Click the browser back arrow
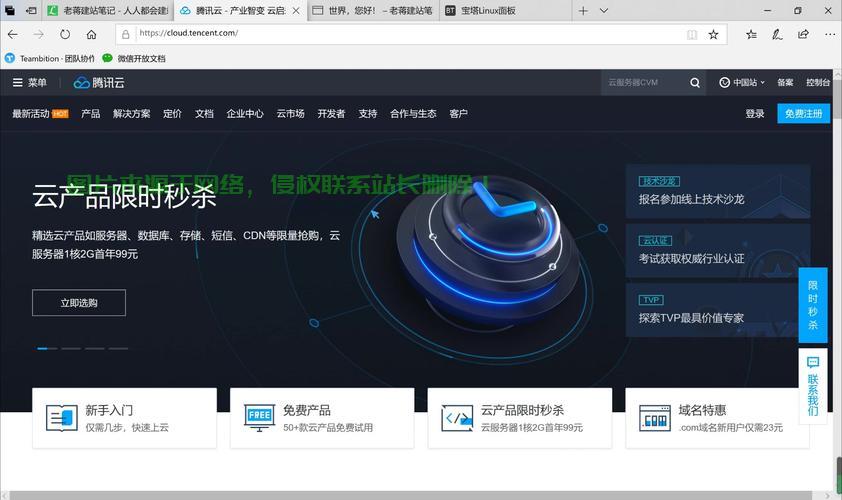This screenshot has height=500, width=842. (x=13, y=34)
